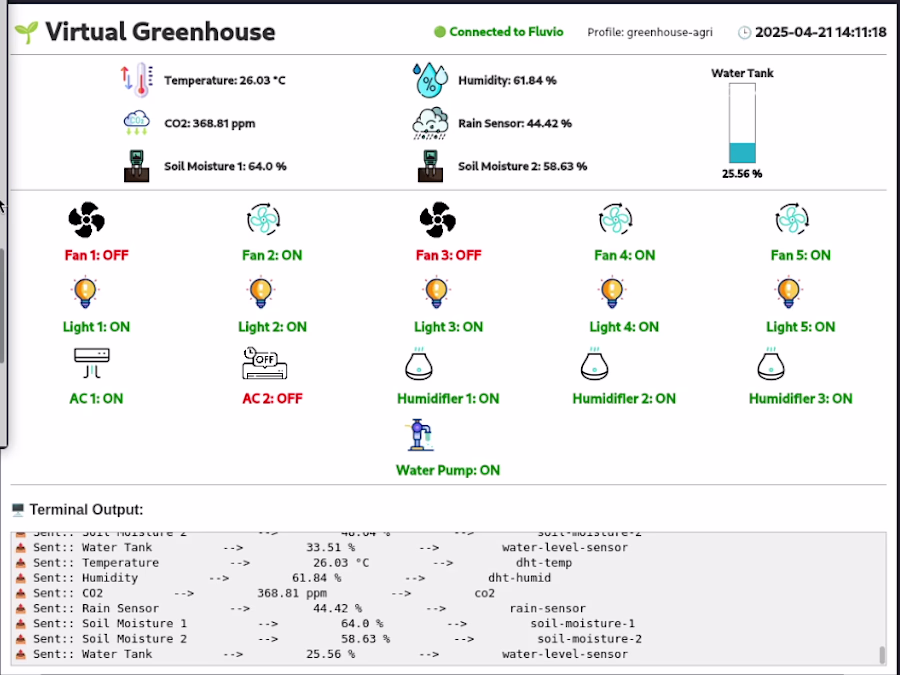Click the Humidifier 2: ON label
The width and height of the screenshot is (900, 675).
tap(624, 399)
